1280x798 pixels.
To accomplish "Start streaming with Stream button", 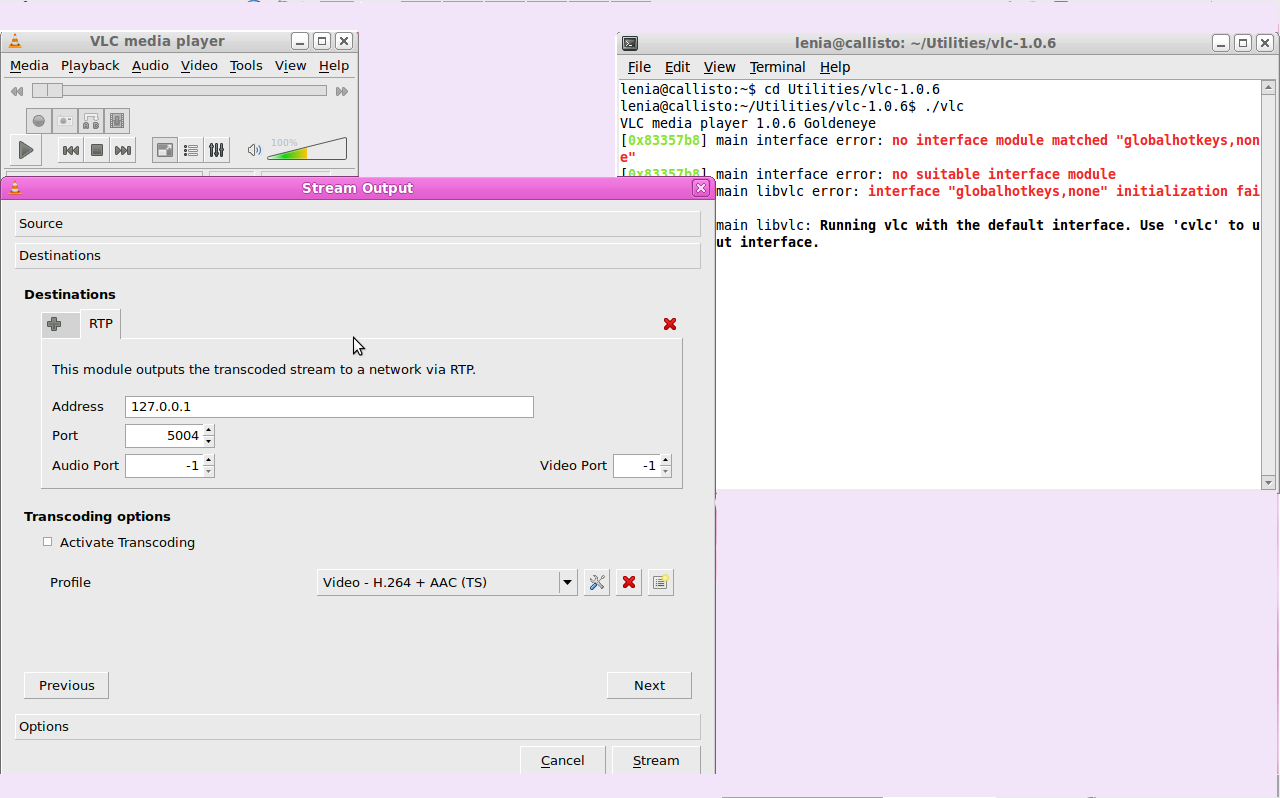I will tap(656, 760).
